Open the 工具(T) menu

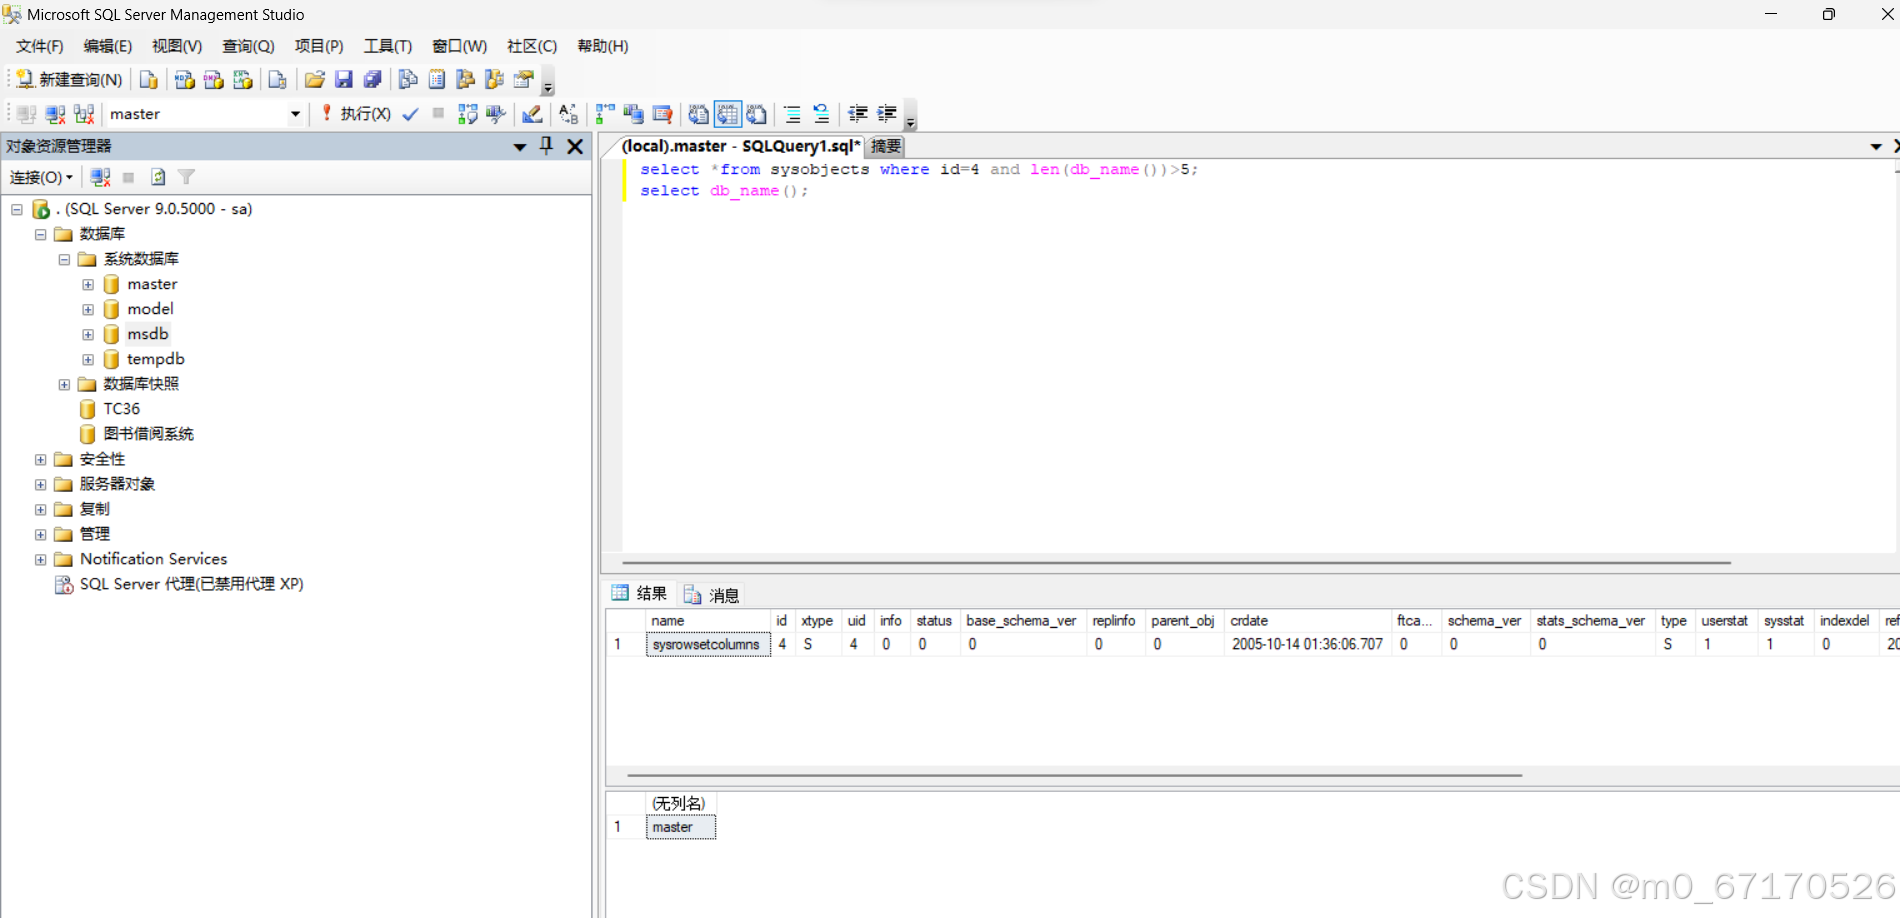388,46
